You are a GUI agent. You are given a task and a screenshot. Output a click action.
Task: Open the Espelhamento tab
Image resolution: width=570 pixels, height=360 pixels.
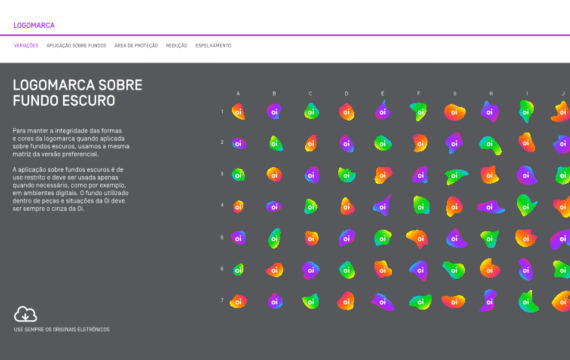(213, 46)
